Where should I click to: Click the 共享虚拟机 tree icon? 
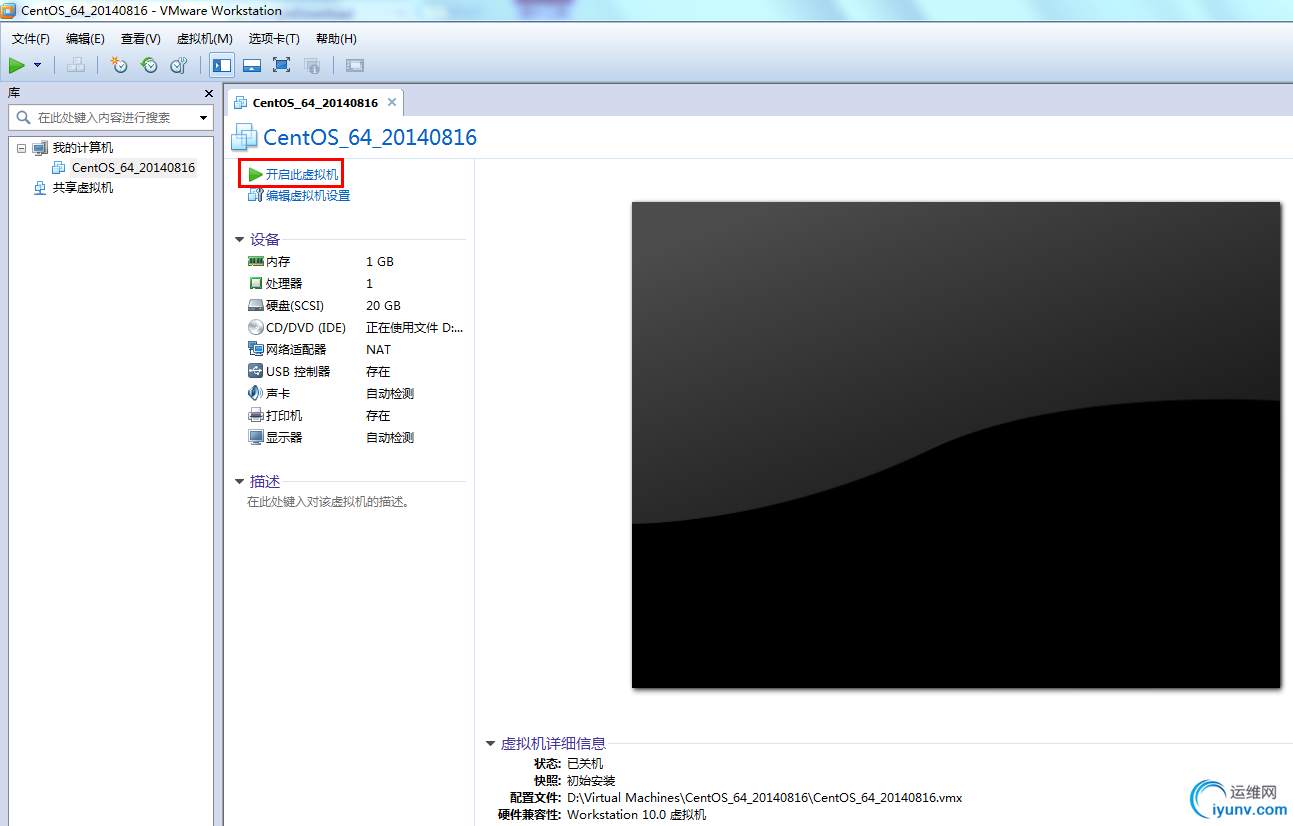(40, 188)
